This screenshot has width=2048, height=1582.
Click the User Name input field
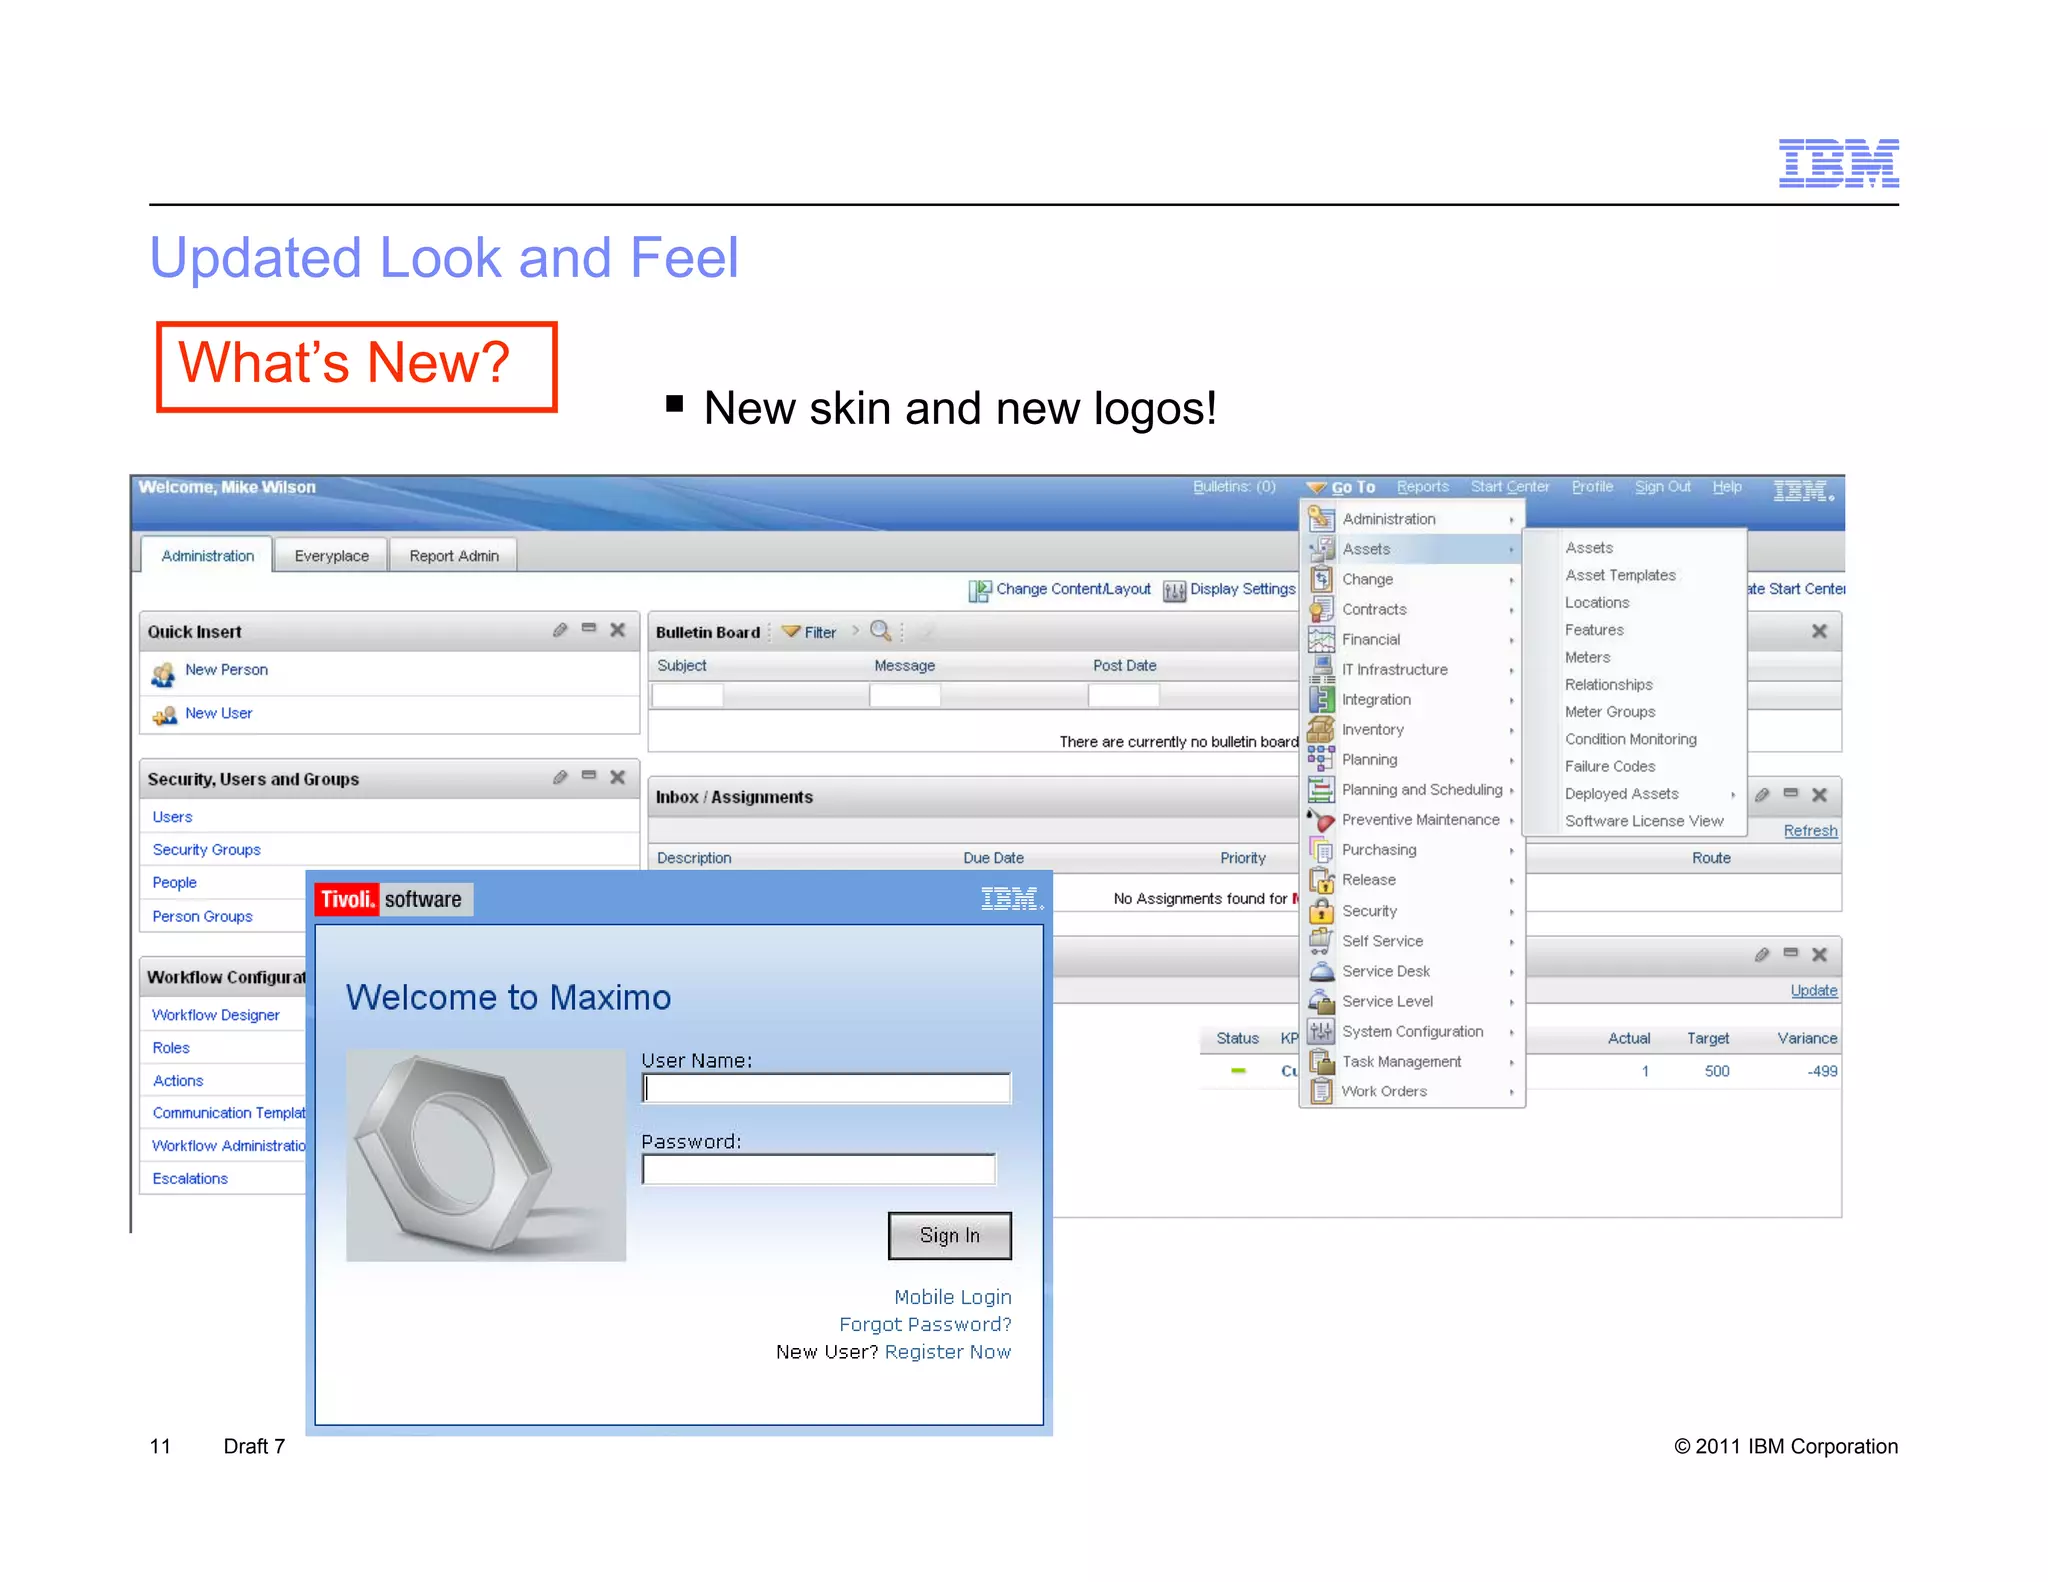point(826,1088)
